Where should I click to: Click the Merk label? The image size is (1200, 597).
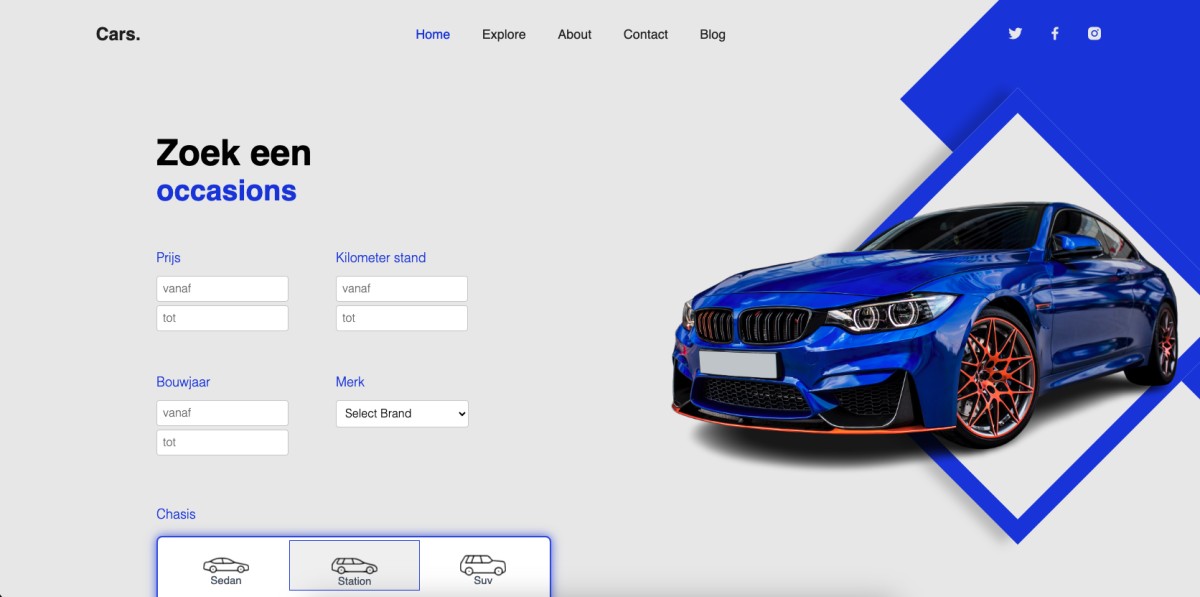pyautogui.click(x=350, y=382)
